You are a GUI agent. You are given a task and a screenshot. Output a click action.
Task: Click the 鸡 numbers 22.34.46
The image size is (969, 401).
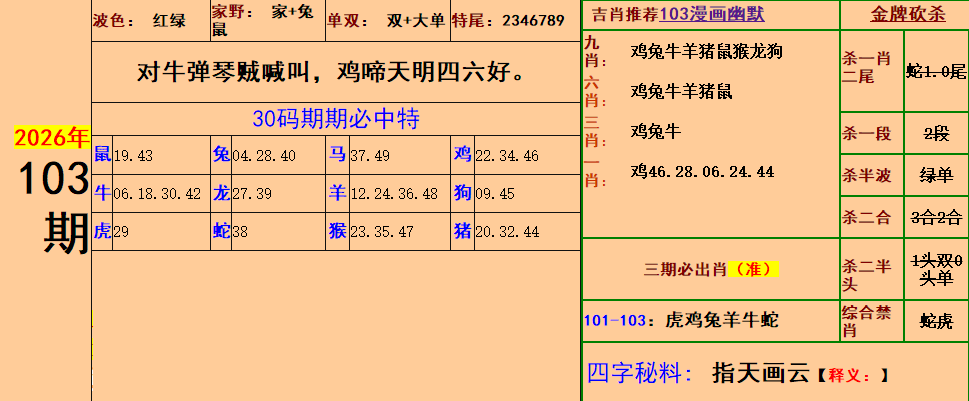507,156
